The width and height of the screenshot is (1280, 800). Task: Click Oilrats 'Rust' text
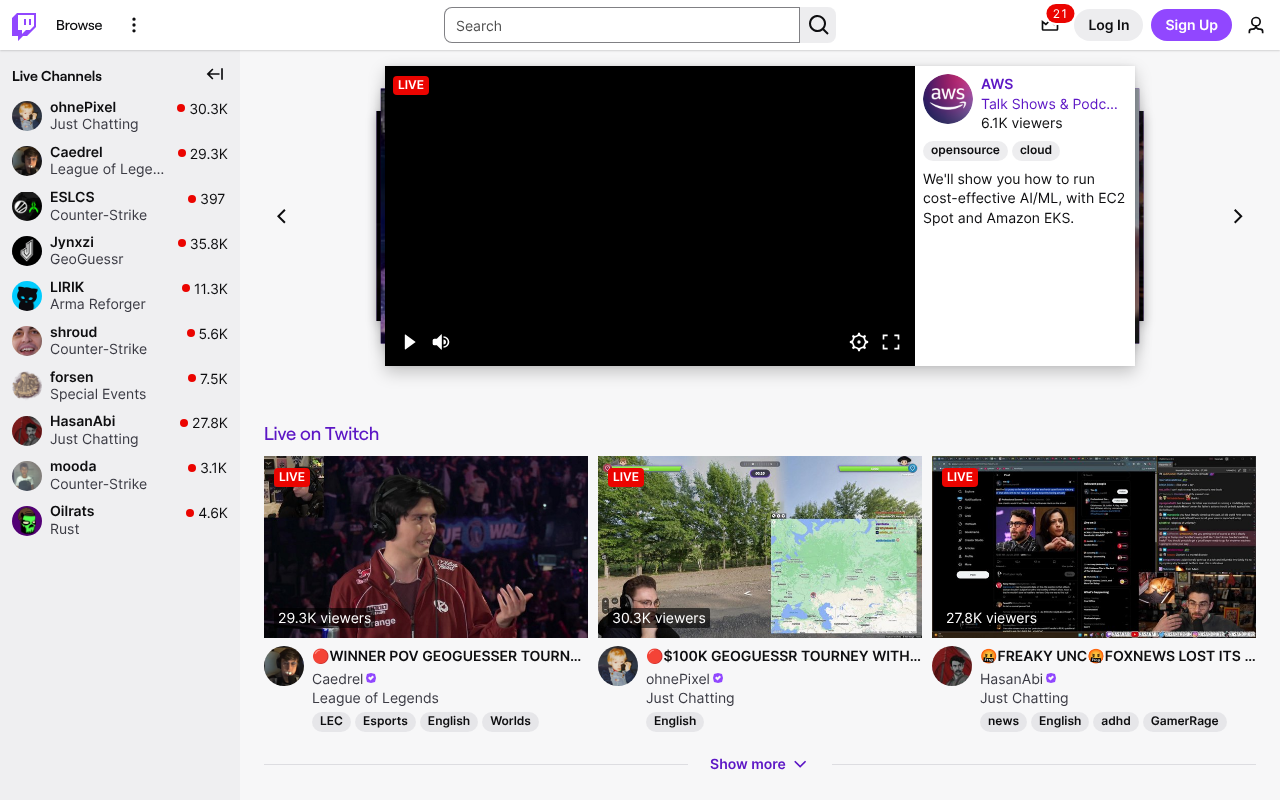[x=65, y=529]
